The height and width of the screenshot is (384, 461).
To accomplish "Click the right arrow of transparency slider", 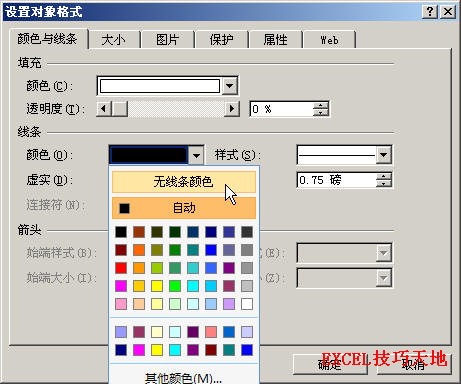I will tap(232, 109).
